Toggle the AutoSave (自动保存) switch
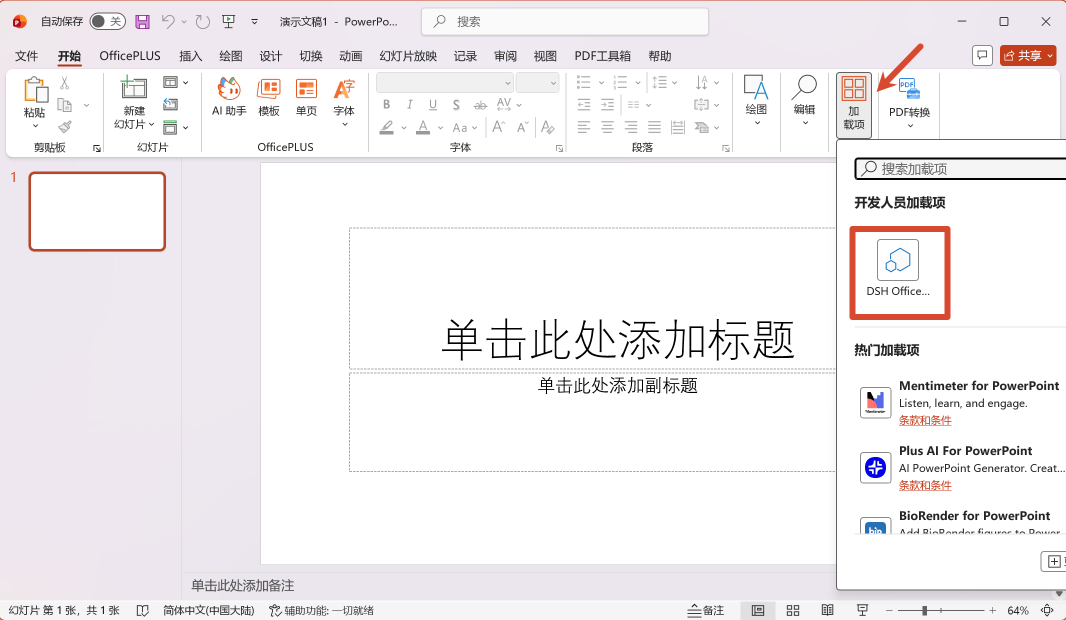 pyautogui.click(x=107, y=22)
